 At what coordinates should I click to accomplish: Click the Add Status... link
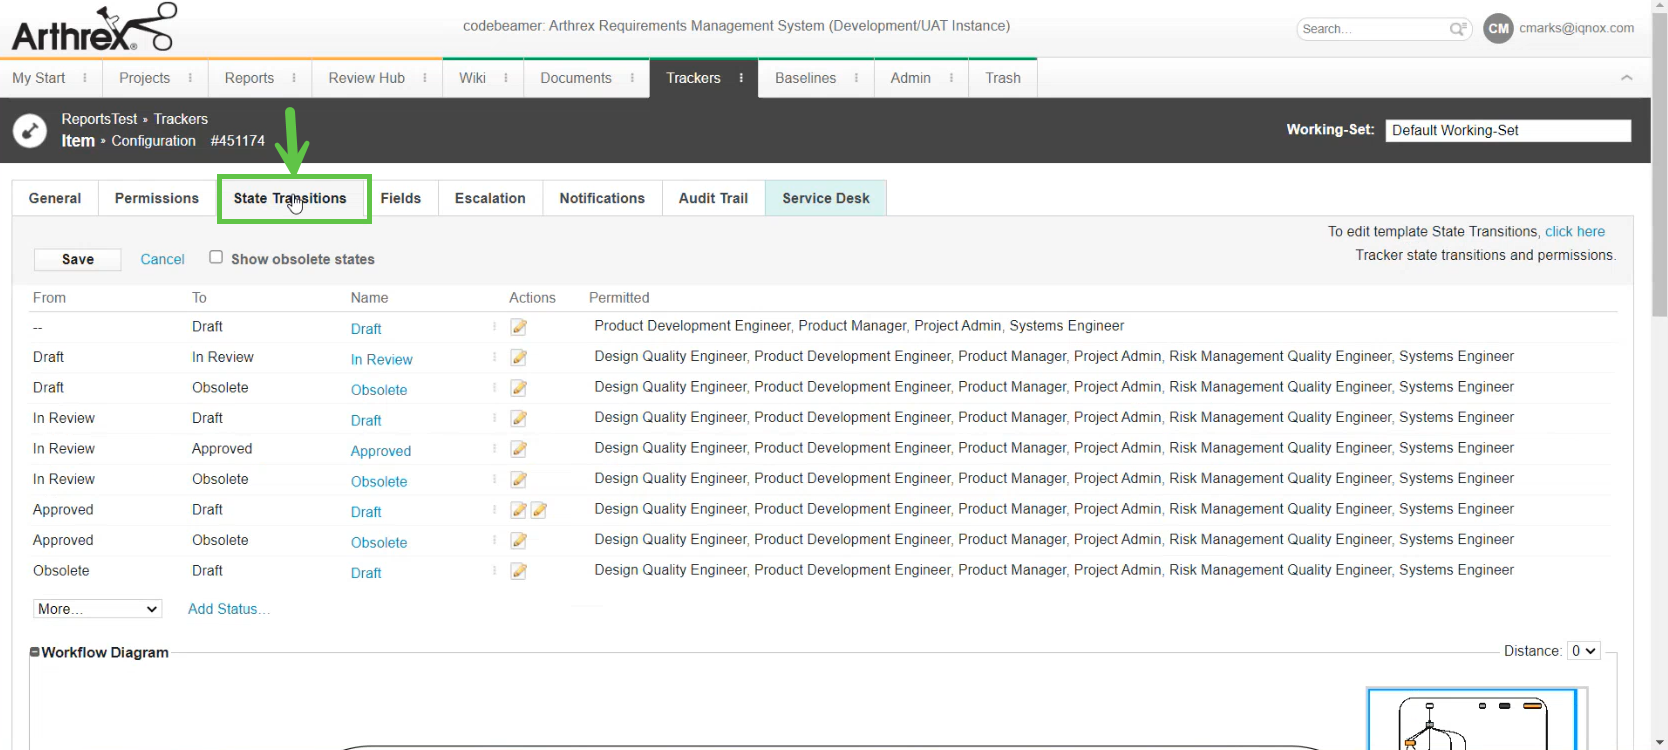tap(229, 609)
